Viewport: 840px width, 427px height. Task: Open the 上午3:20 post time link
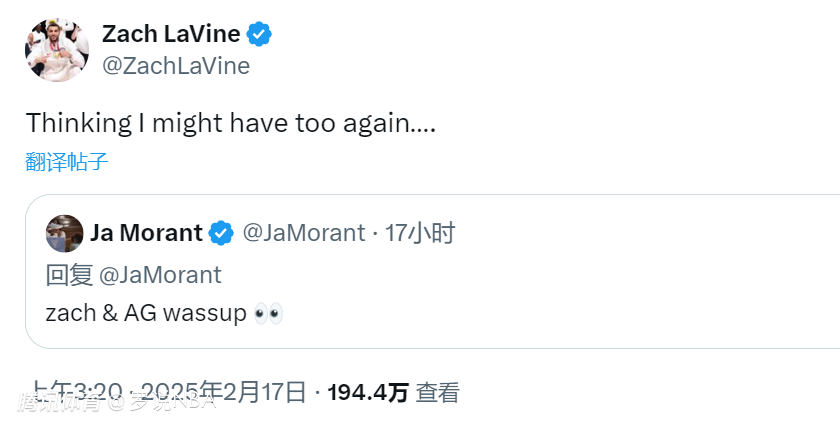coord(78,392)
